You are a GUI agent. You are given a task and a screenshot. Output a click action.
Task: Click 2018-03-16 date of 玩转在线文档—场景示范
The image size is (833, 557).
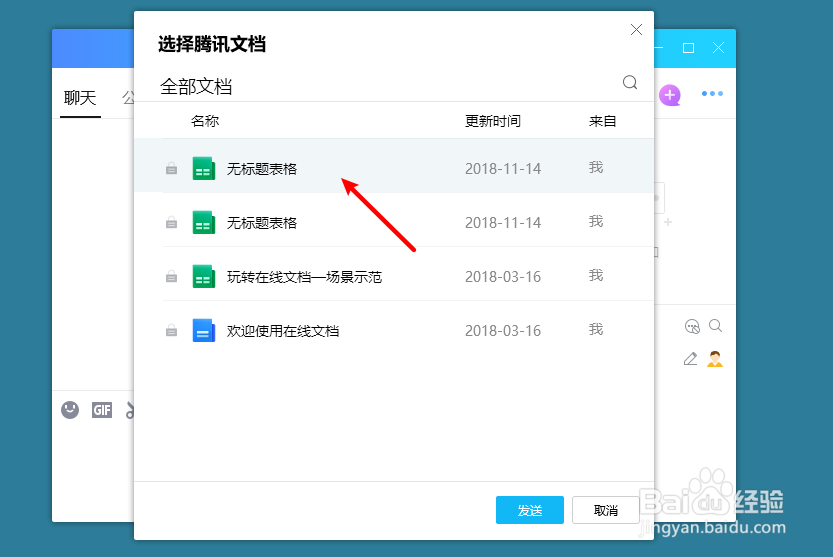tap(503, 277)
